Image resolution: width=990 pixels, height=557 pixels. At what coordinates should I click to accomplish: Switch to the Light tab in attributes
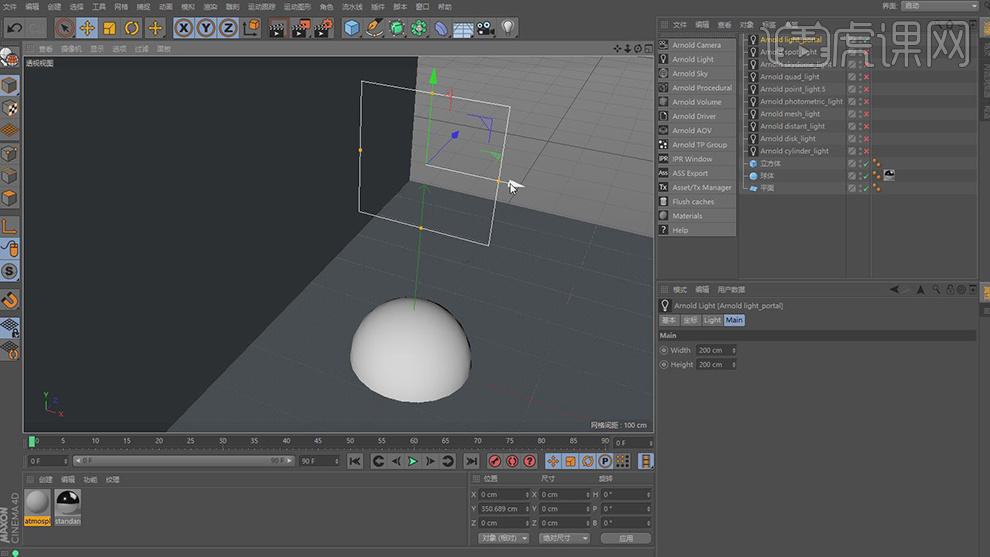click(712, 320)
